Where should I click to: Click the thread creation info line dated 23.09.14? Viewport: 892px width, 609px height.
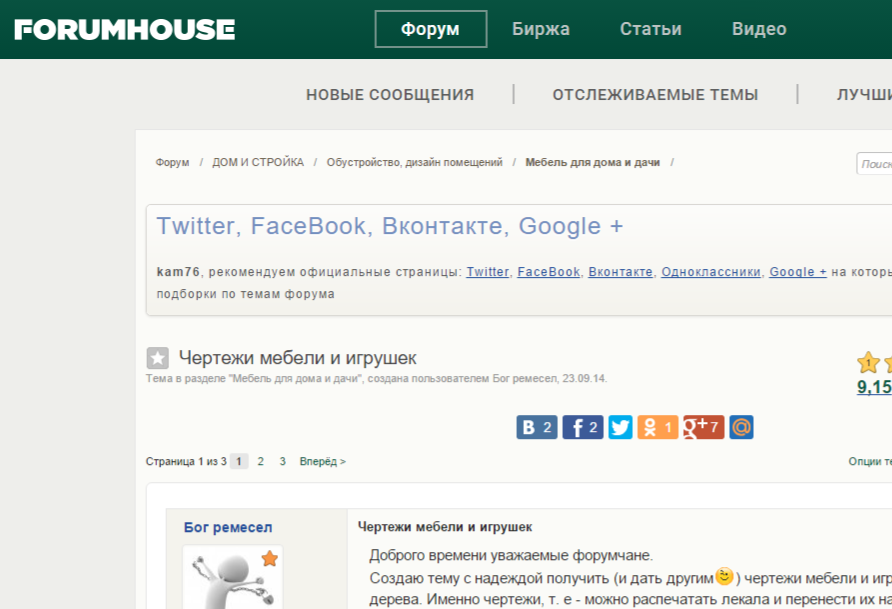(x=377, y=379)
